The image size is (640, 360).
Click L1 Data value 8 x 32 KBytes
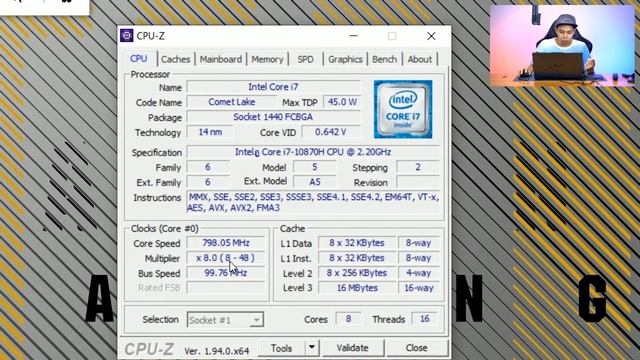(x=357, y=243)
